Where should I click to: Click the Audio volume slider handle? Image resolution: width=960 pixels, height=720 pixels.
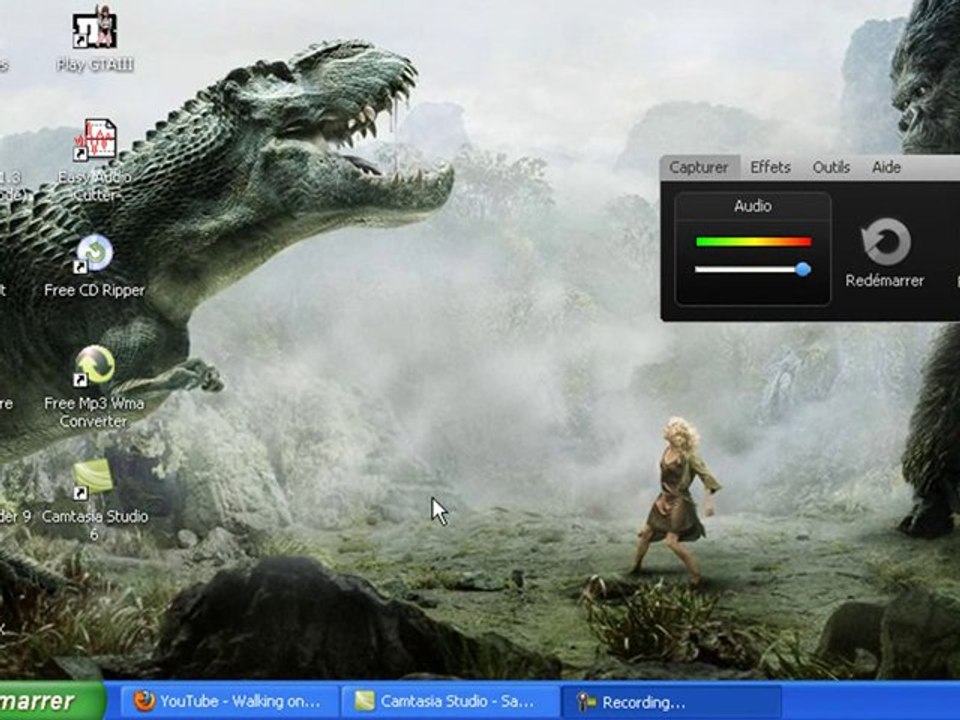[803, 269]
